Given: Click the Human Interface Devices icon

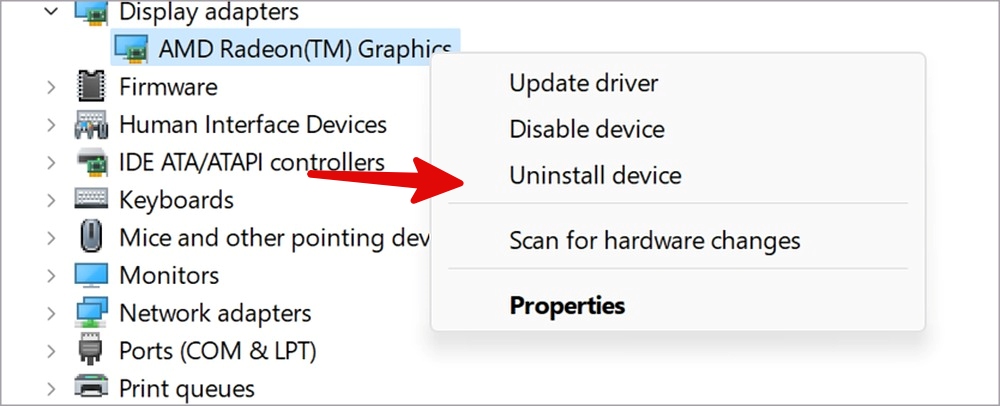Looking at the screenshot, I should point(91,124).
